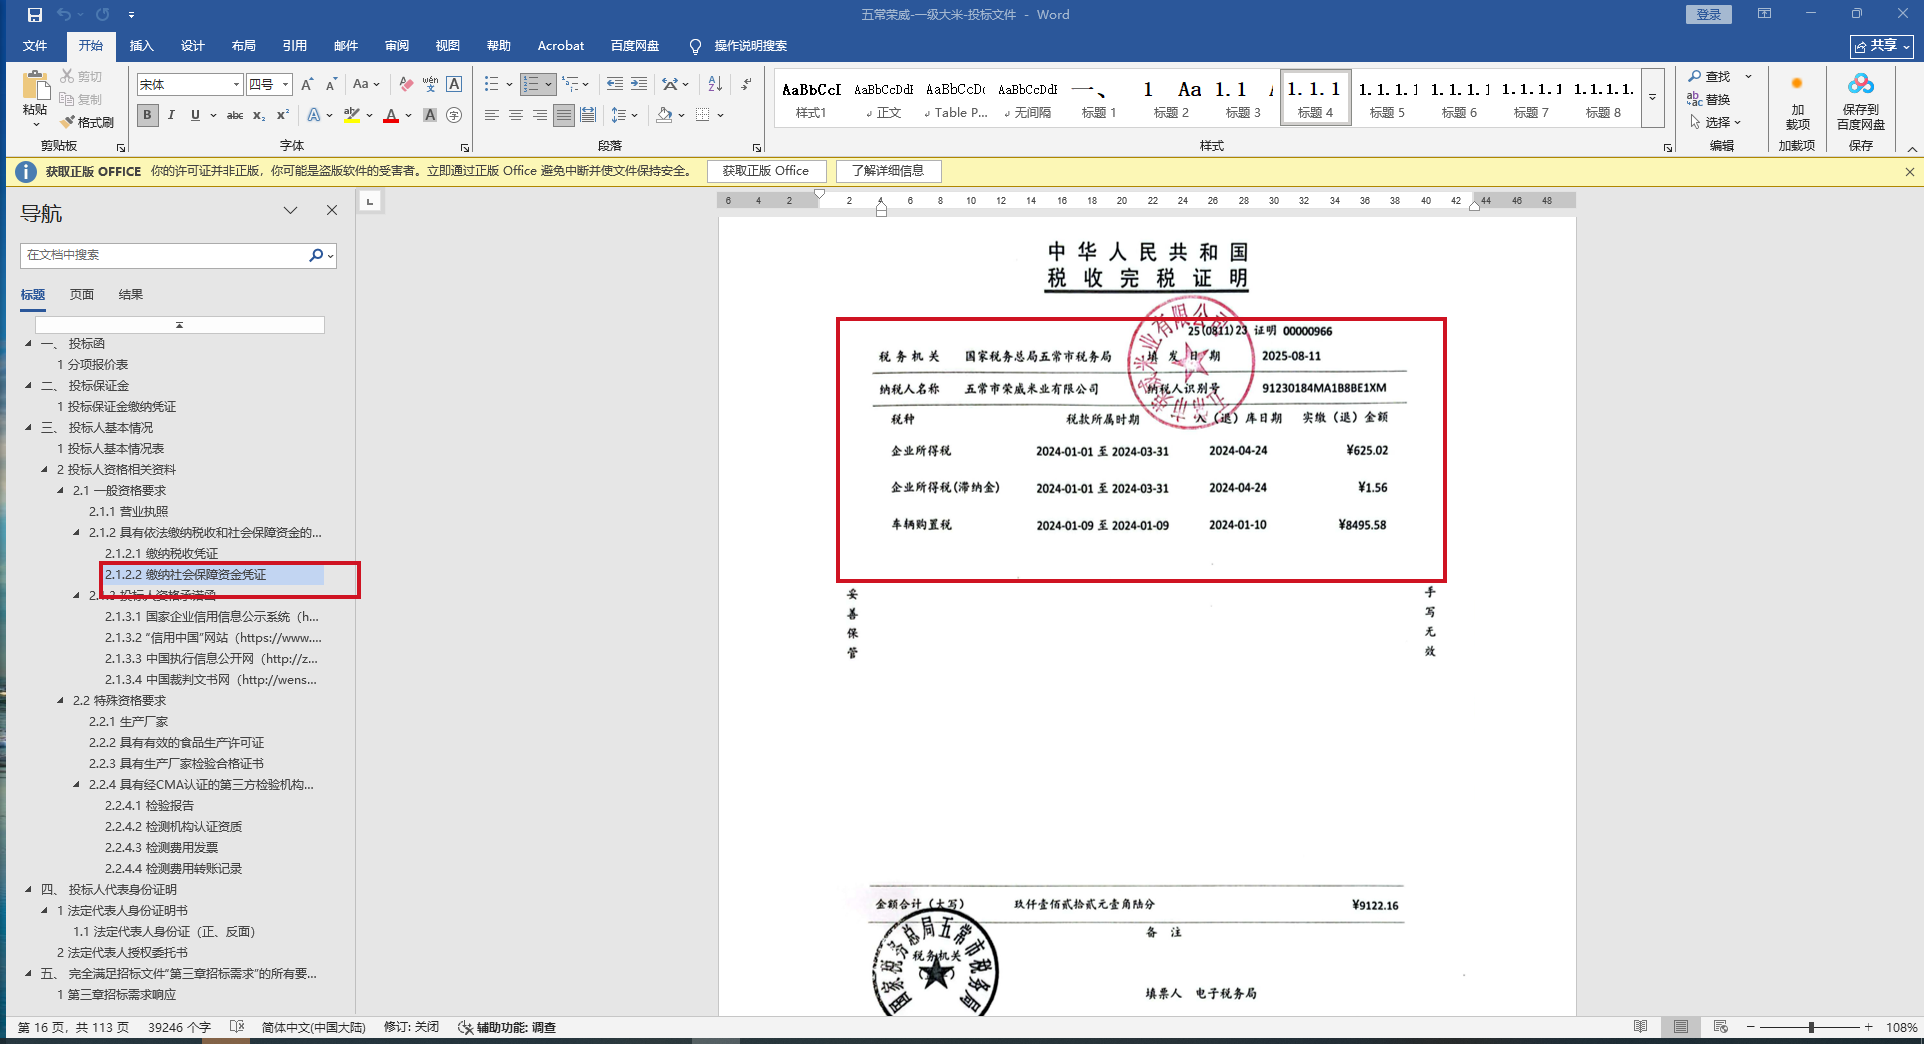Click the Sort A-Z icon
The width and height of the screenshot is (1924, 1044).
[715, 84]
